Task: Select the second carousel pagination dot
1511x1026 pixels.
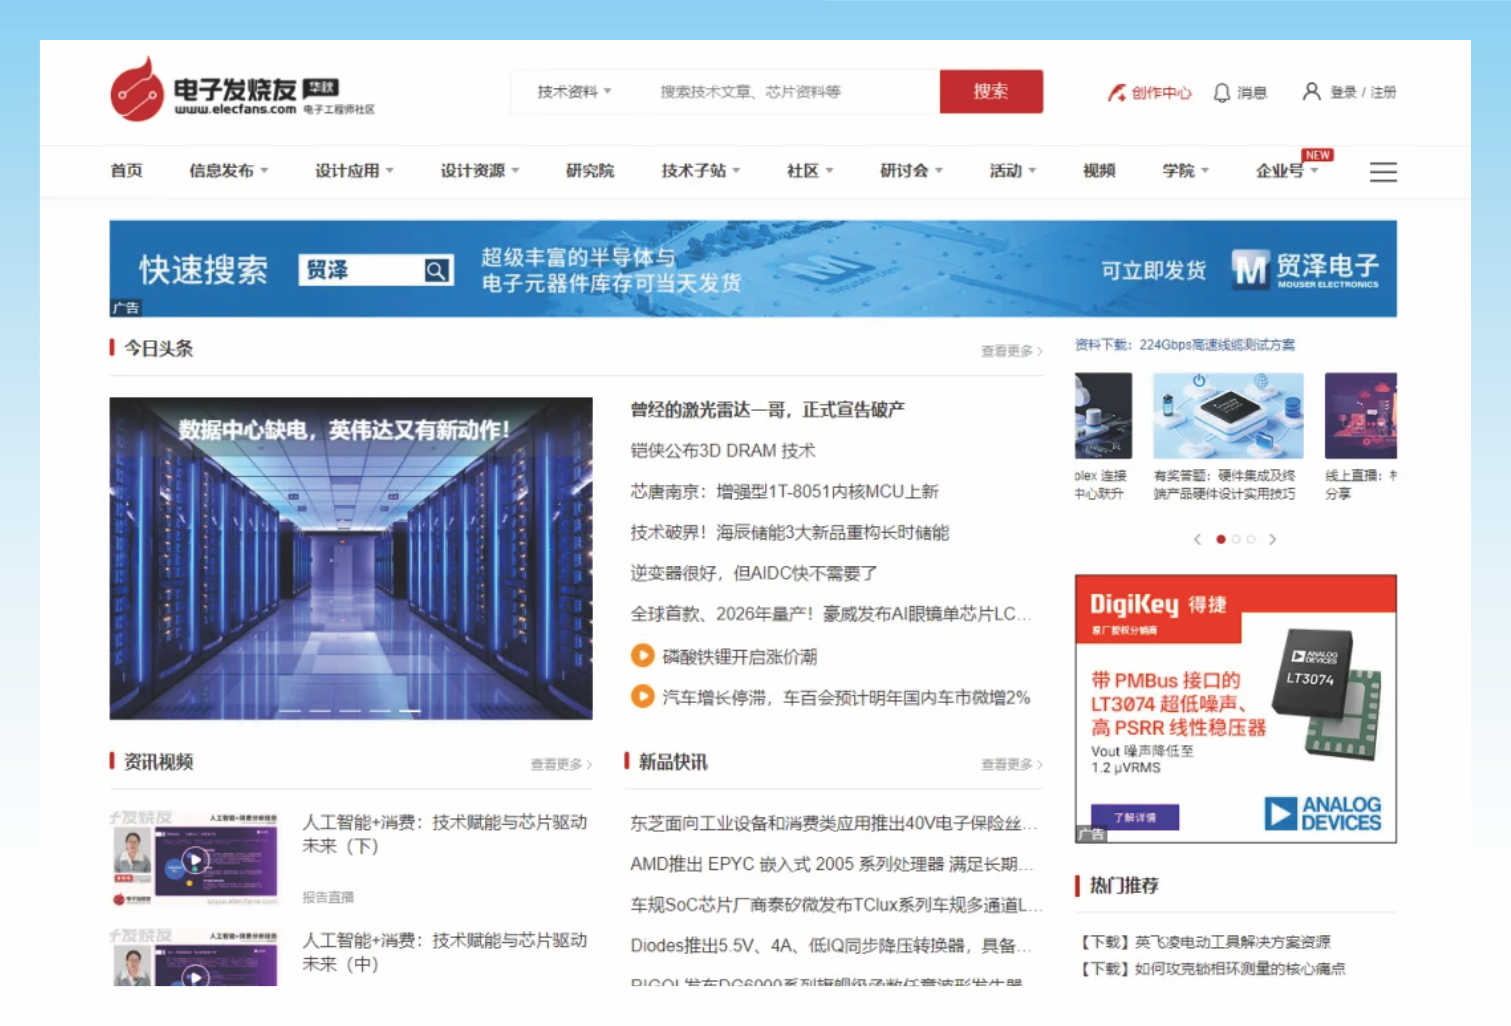Action: pyautogui.click(x=1236, y=539)
